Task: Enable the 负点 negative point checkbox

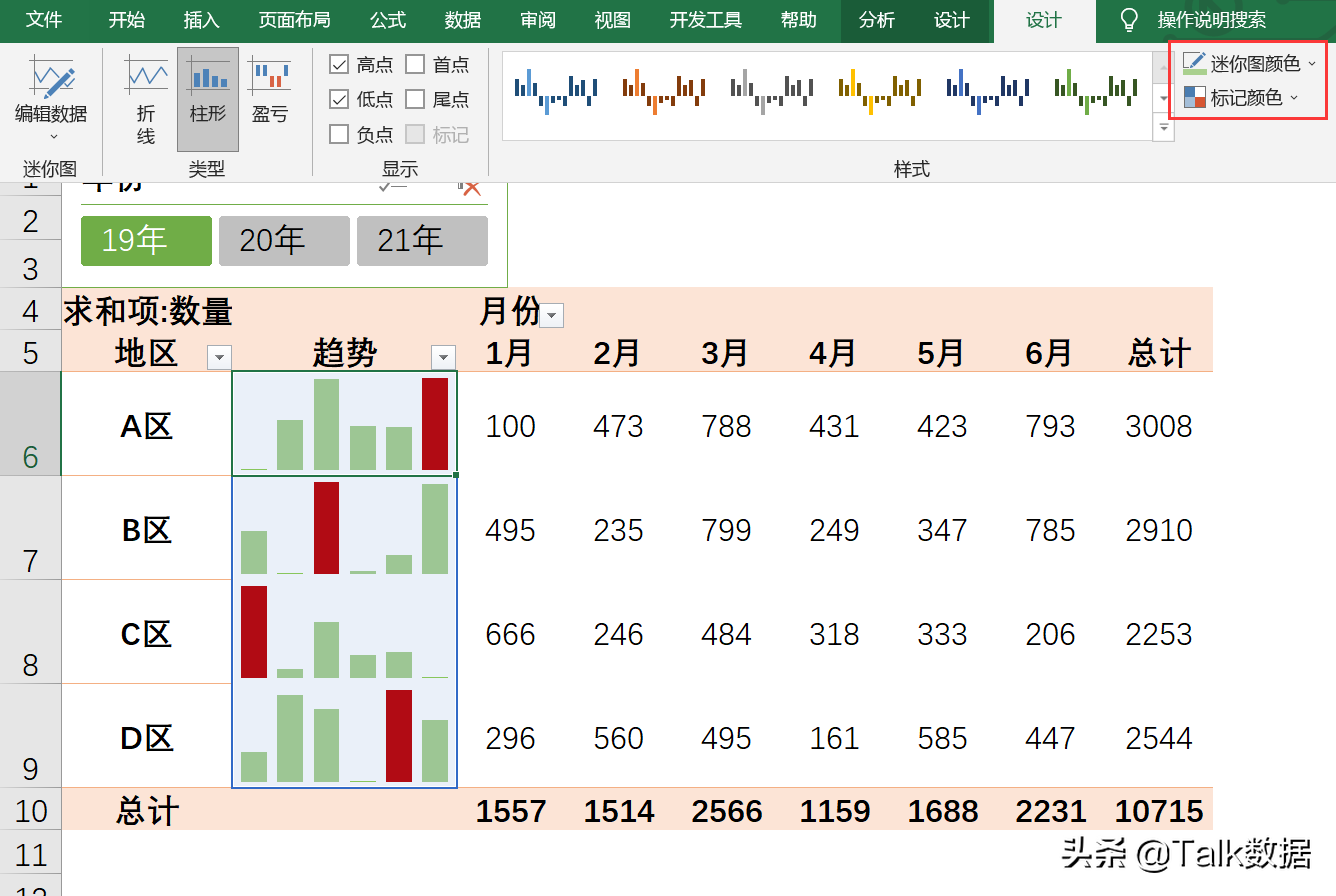Action: tap(339, 134)
